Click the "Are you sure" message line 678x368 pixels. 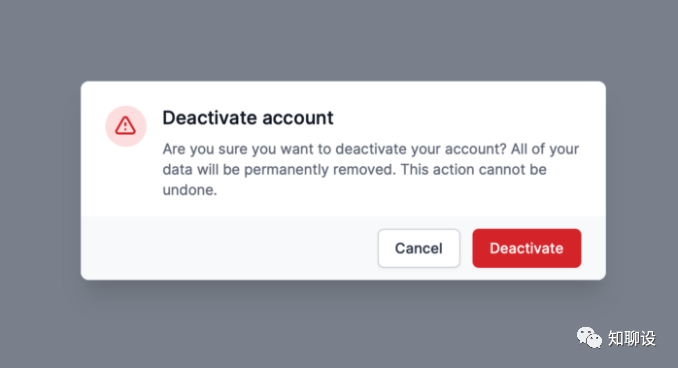point(371,149)
